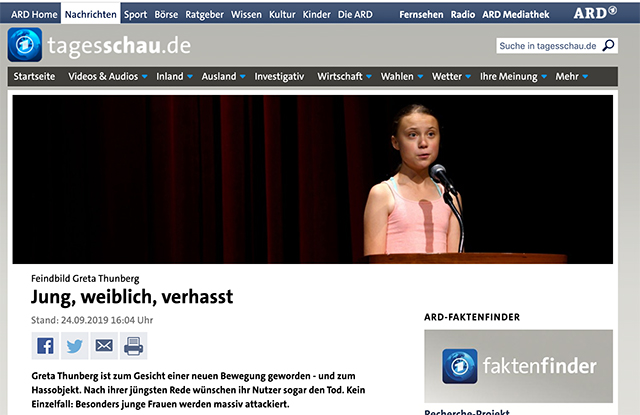Click the tagesschau.de wordmark

119,46
